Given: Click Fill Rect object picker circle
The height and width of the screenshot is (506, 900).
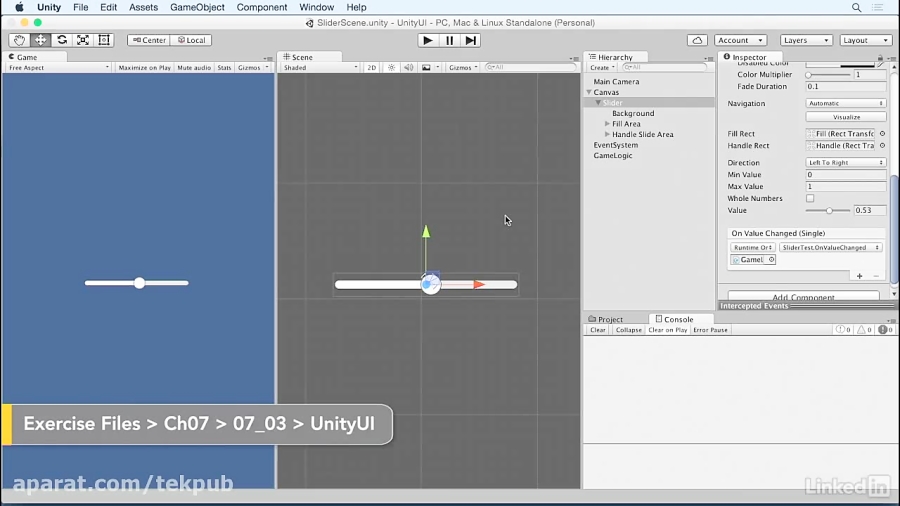Looking at the screenshot, I should pos(882,134).
